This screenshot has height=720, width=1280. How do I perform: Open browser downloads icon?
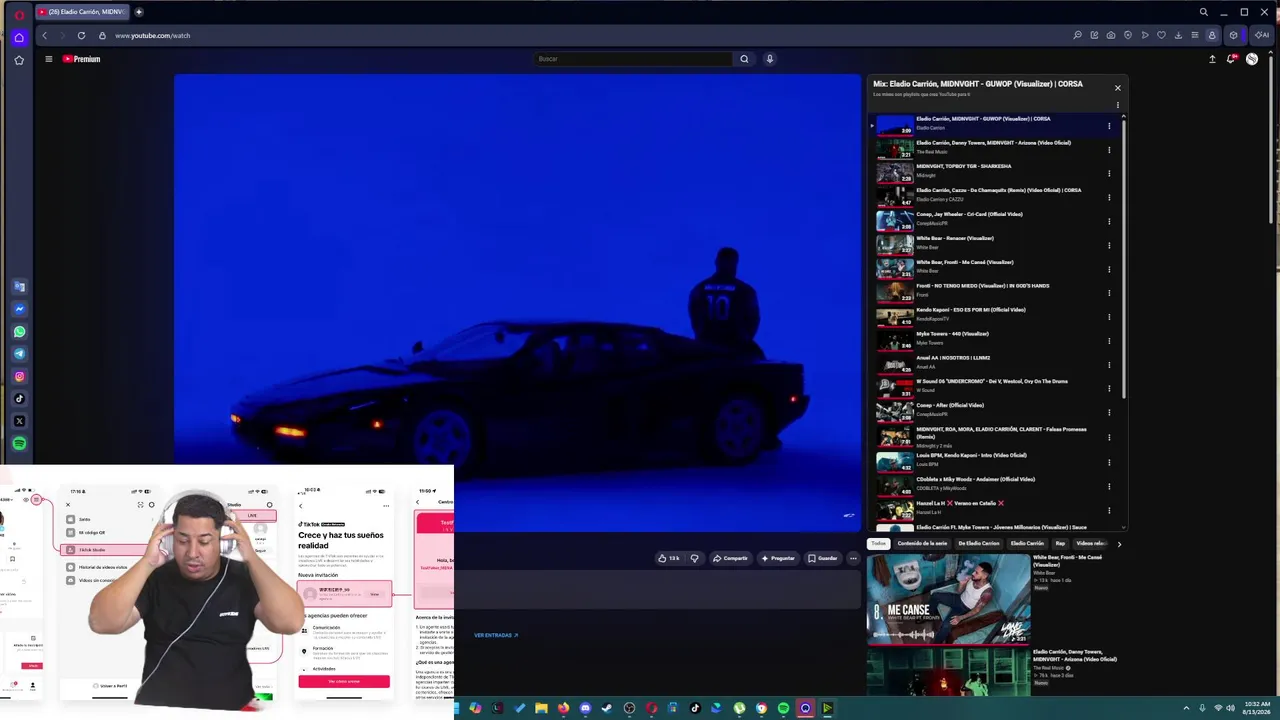pyautogui.click(x=1178, y=35)
